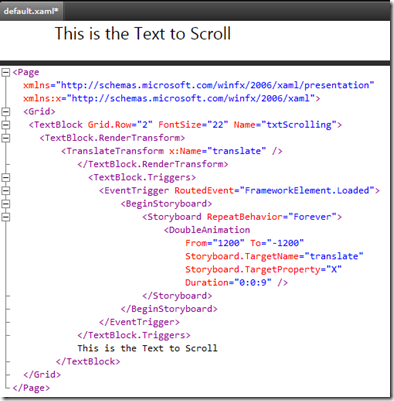
Task: Click the FontSize="22" attribute
Action: (193, 125)
